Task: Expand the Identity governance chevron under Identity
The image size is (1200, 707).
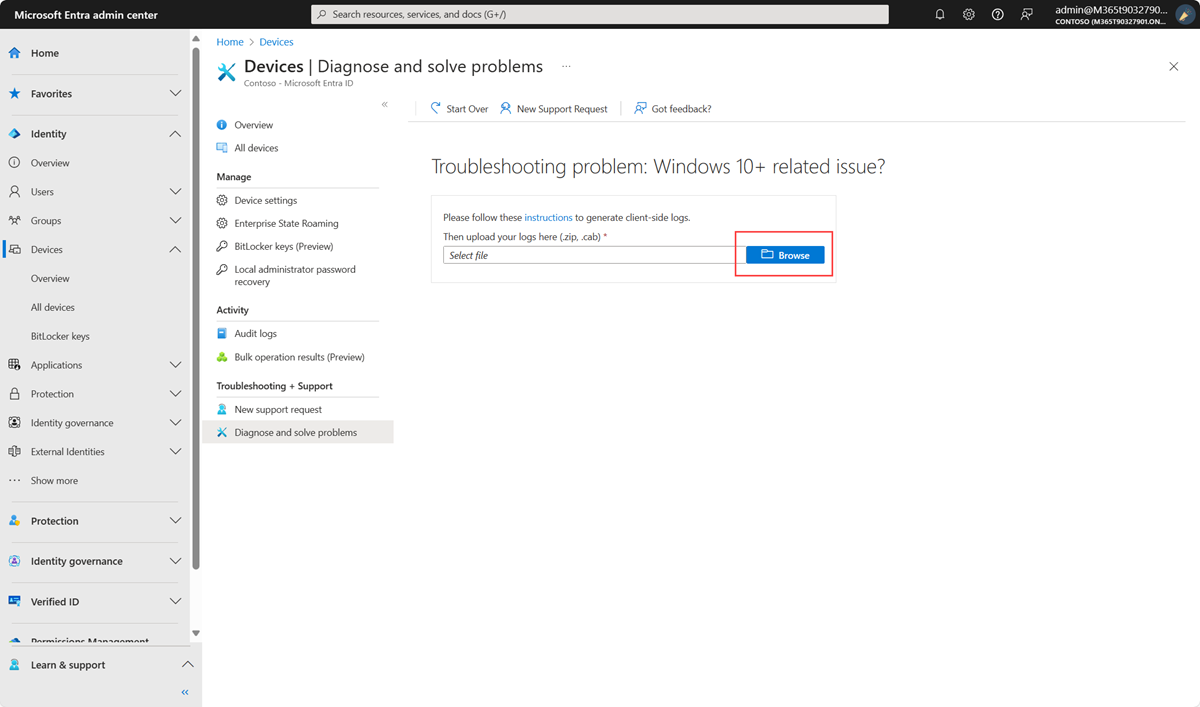Action: tap(175, 423)
